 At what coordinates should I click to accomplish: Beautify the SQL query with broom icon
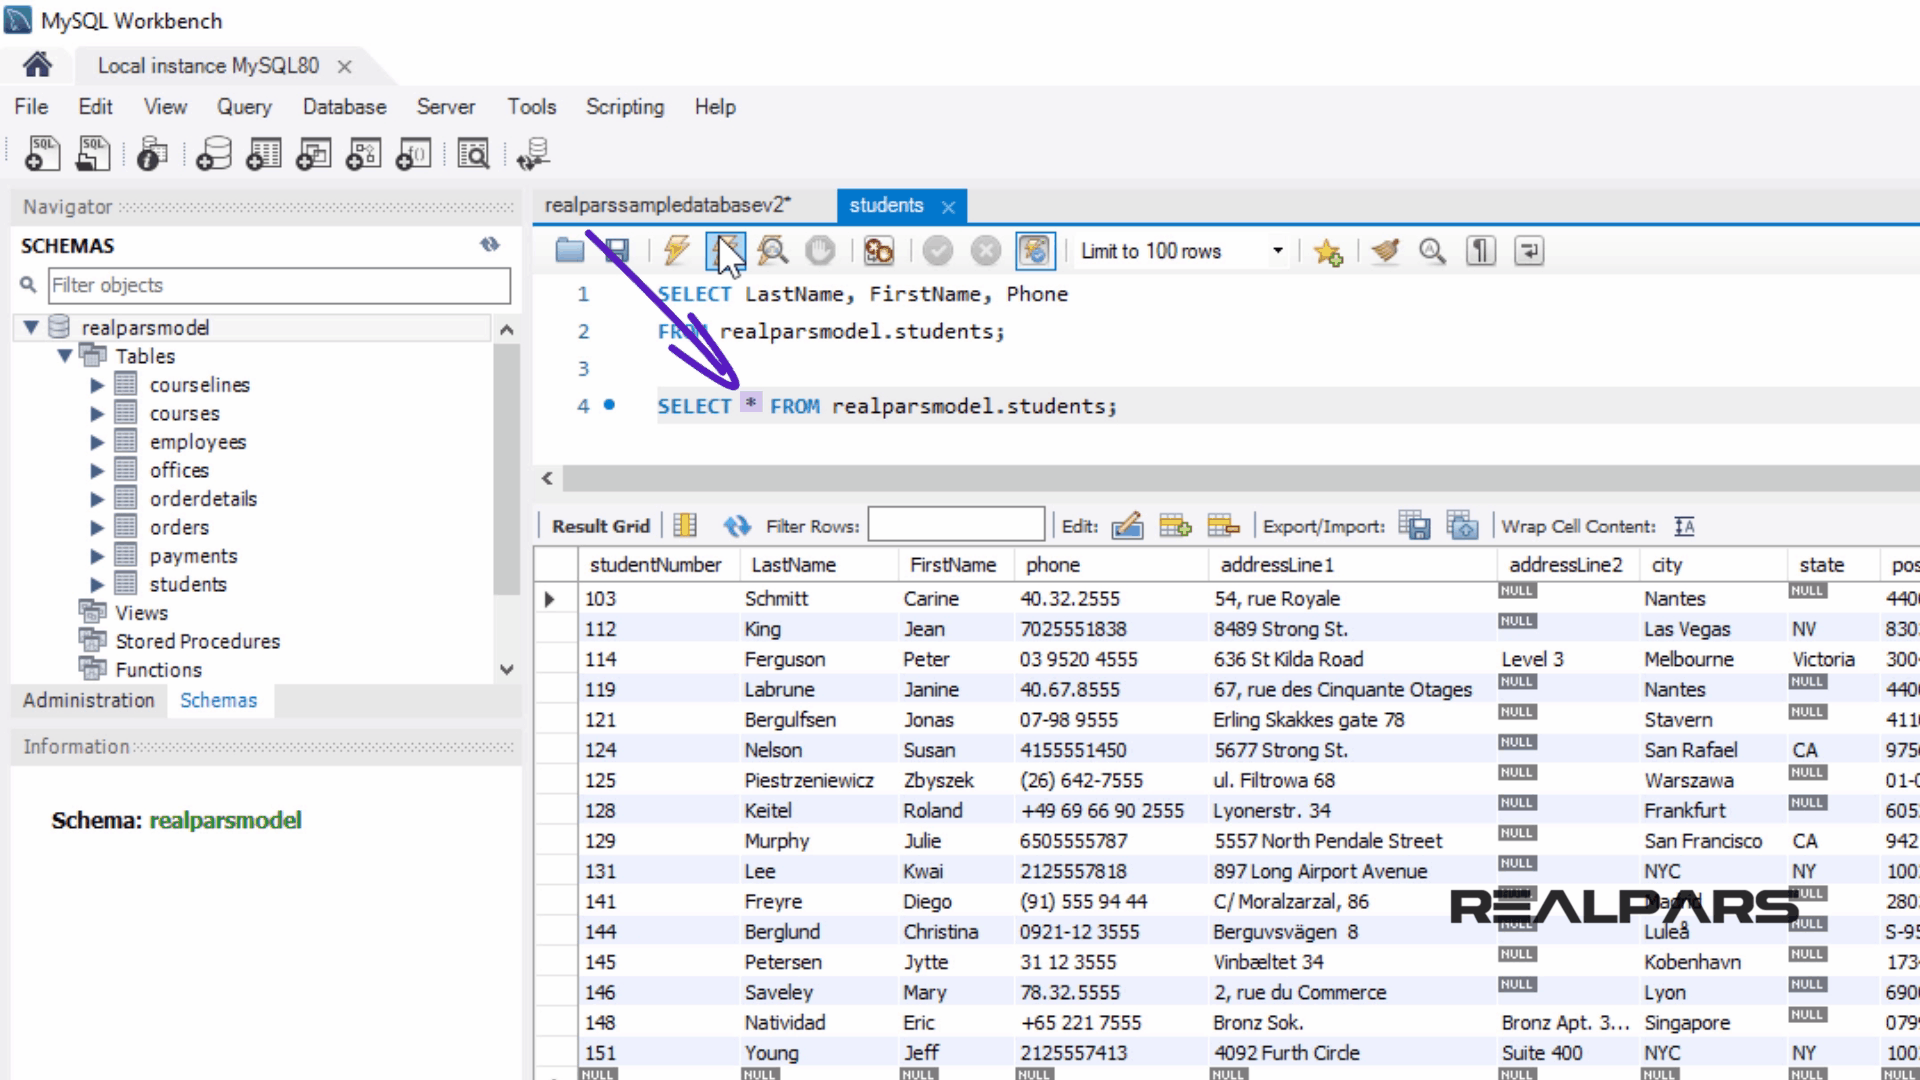coord(1385,251)
